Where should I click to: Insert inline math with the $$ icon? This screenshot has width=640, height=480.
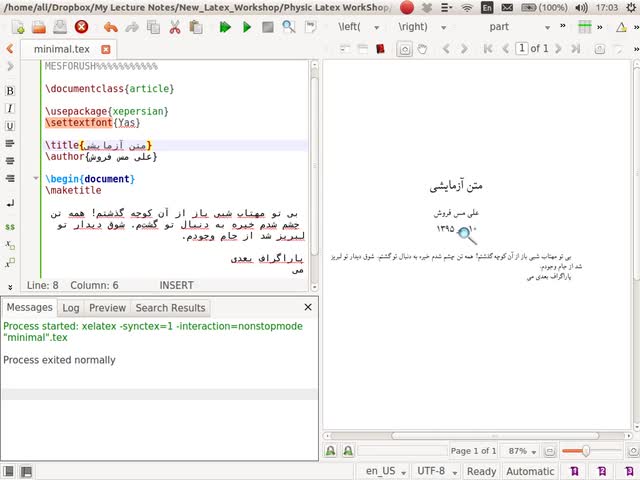(x=10, y=227)
